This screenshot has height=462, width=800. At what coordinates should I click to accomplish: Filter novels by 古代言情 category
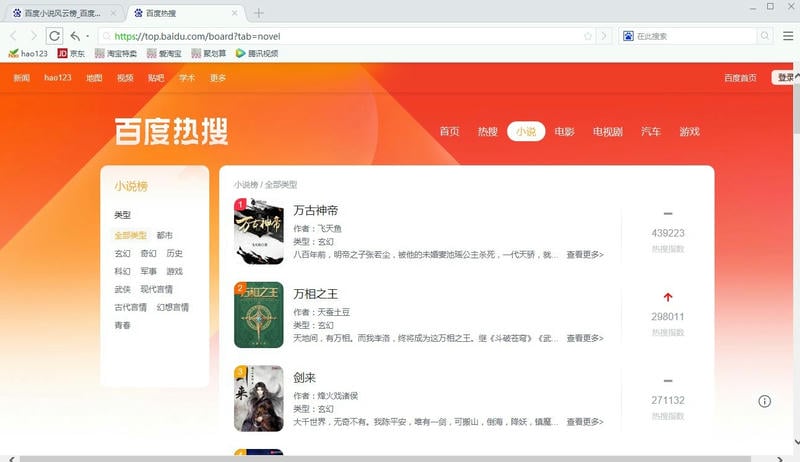(131, 307)
